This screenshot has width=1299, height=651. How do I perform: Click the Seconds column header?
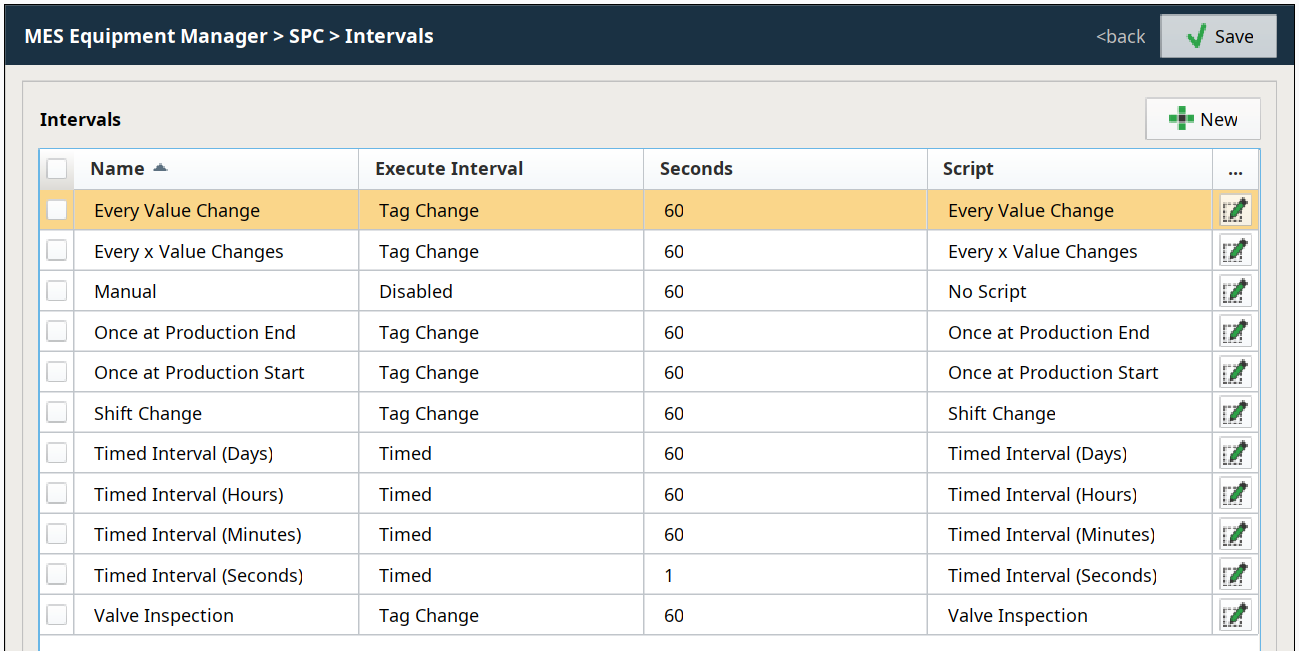pyautogui.click(x=696, y=169)
